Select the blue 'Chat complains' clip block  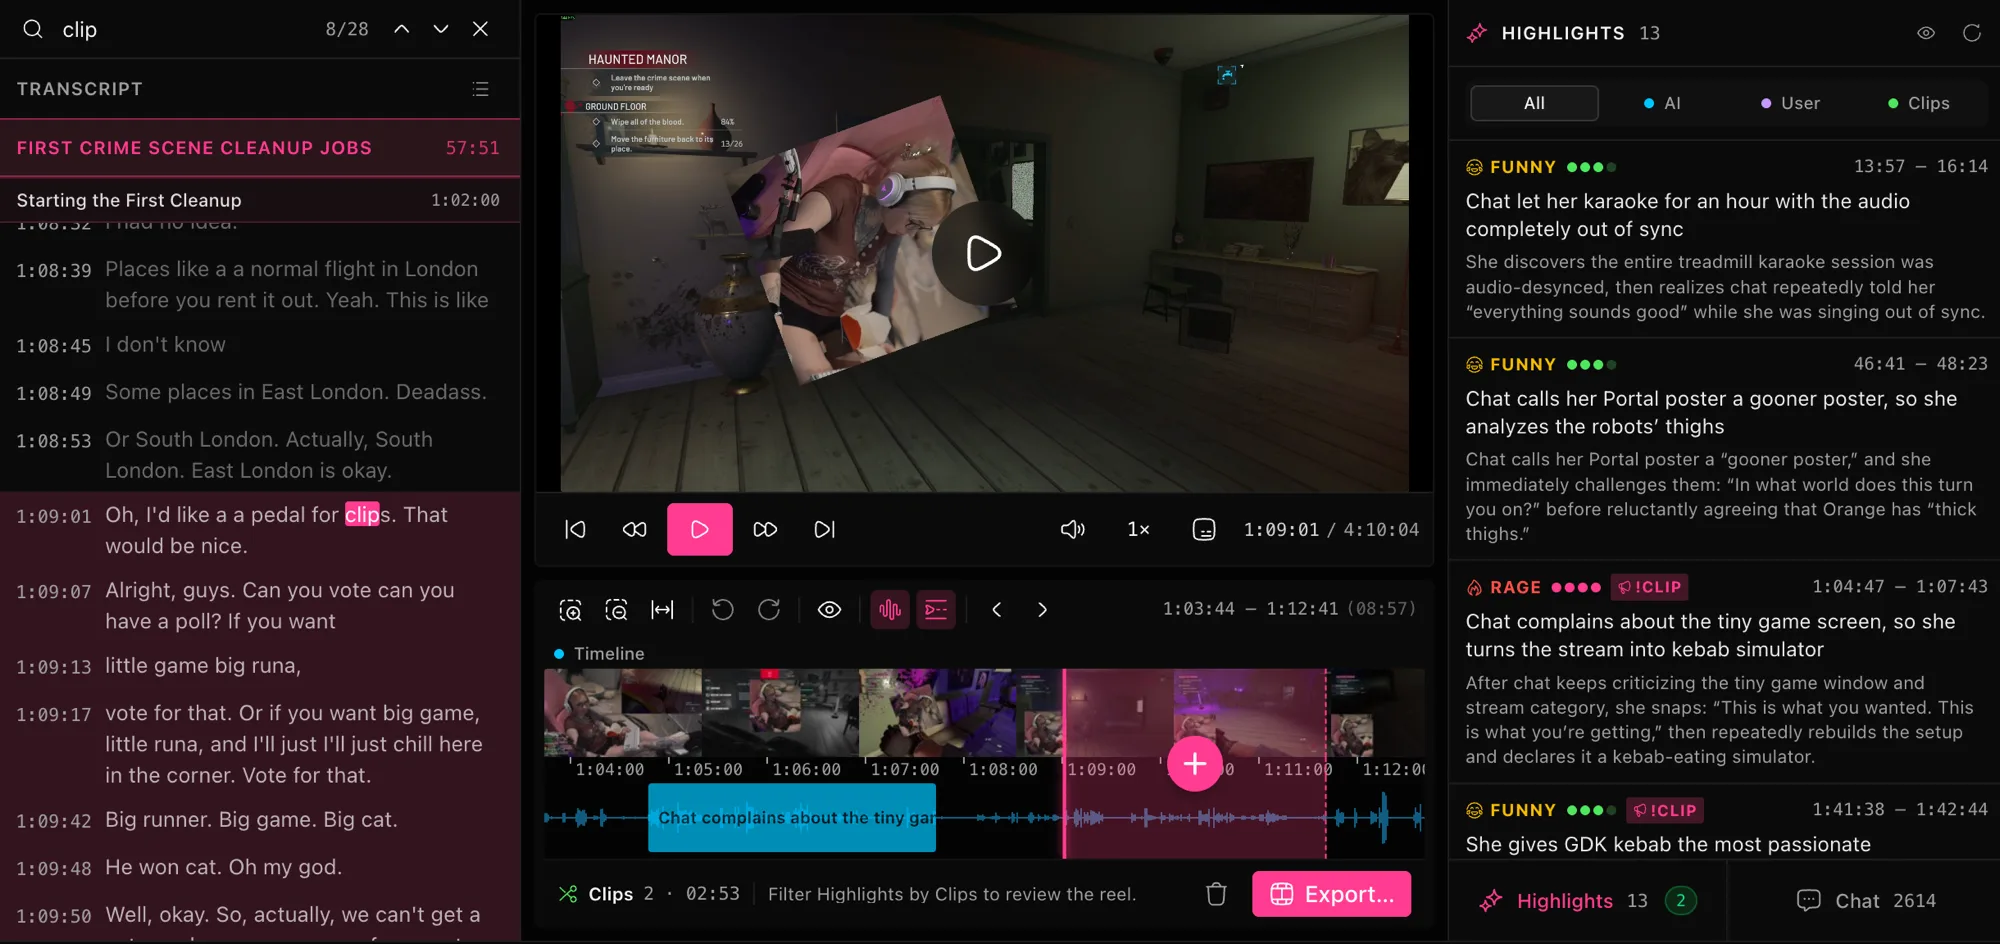click(792, 818)
